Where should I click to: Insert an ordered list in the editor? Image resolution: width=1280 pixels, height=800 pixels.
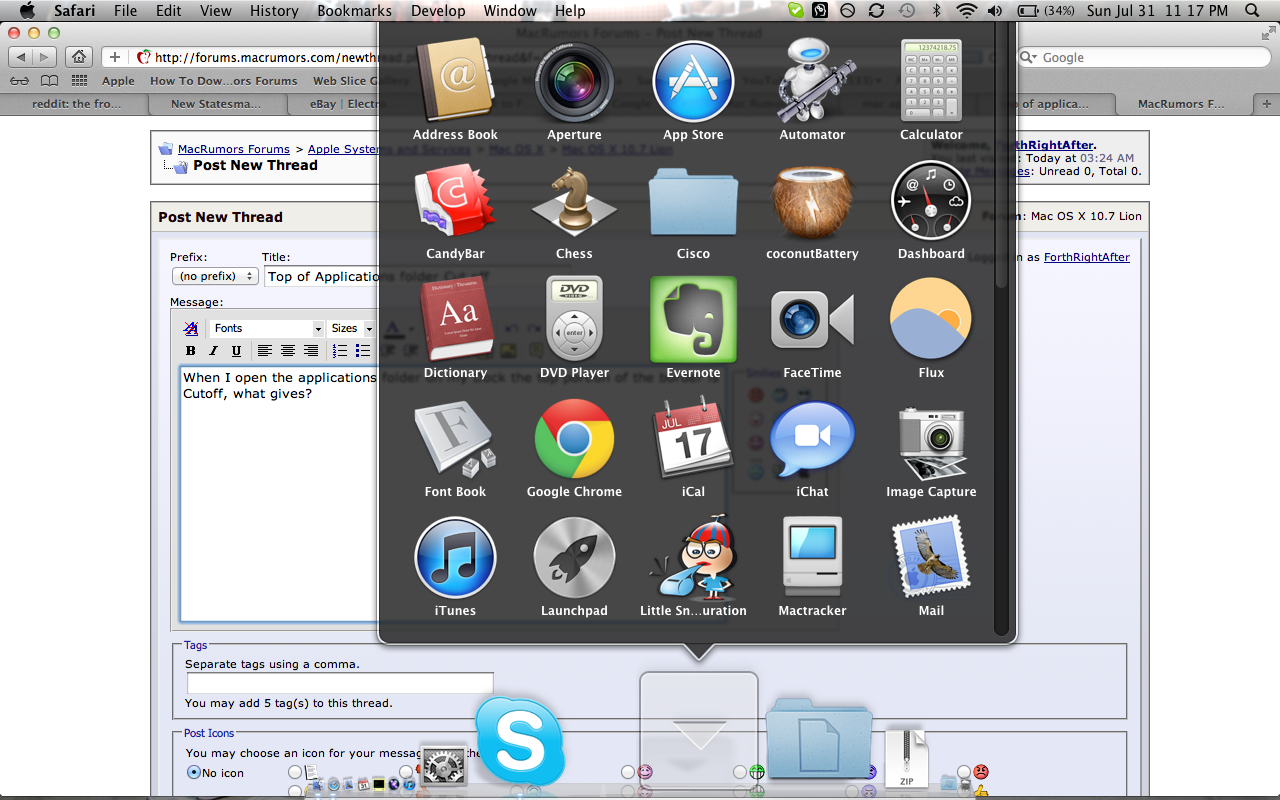click(339, 351)
